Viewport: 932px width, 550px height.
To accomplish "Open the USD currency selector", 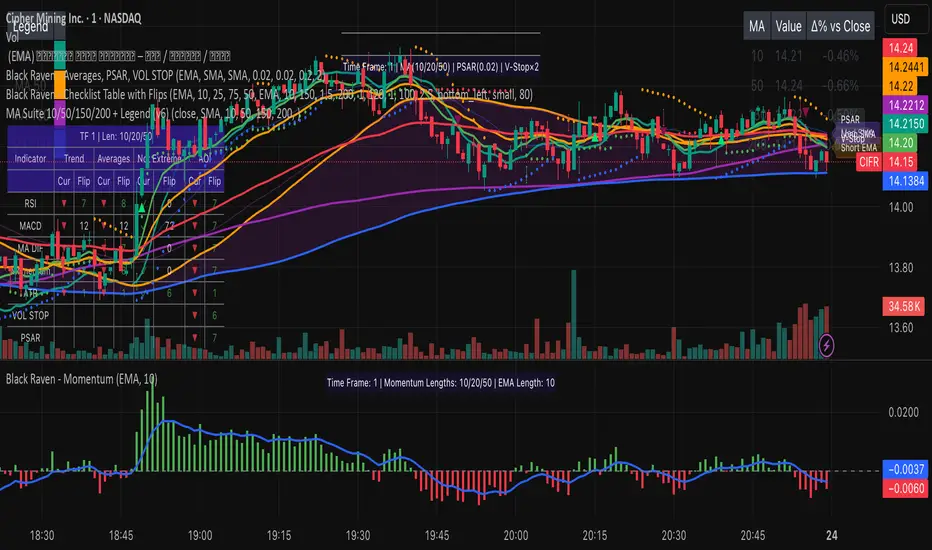I will click(900, 19).
